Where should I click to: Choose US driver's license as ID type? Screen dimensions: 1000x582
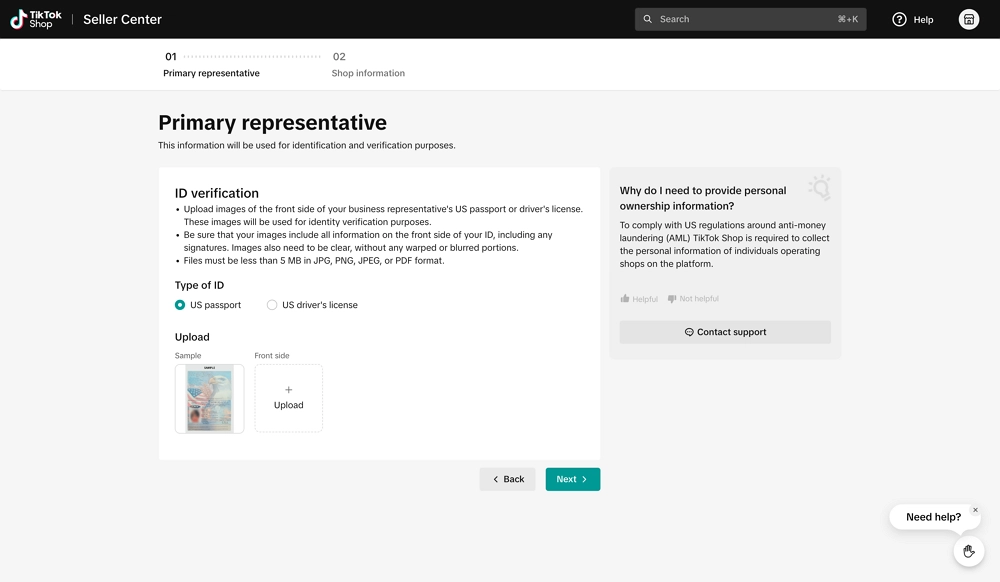tap(271, 305)
